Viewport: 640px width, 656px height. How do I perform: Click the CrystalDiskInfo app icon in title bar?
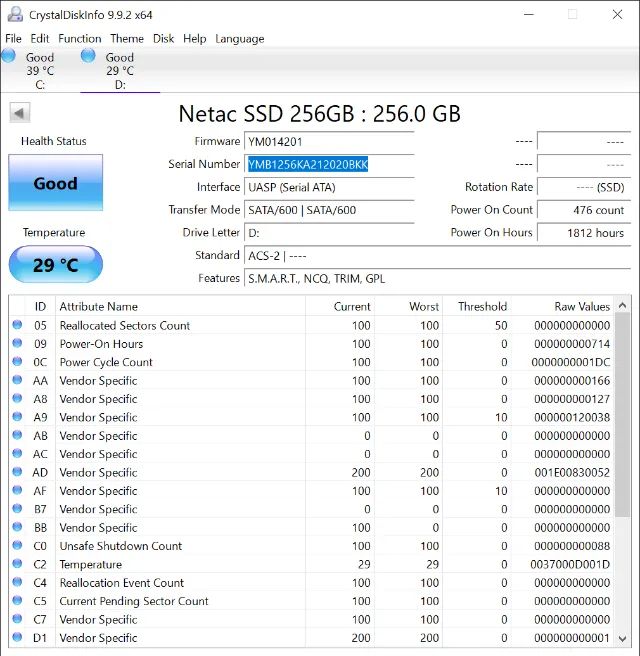coord(15,14)
